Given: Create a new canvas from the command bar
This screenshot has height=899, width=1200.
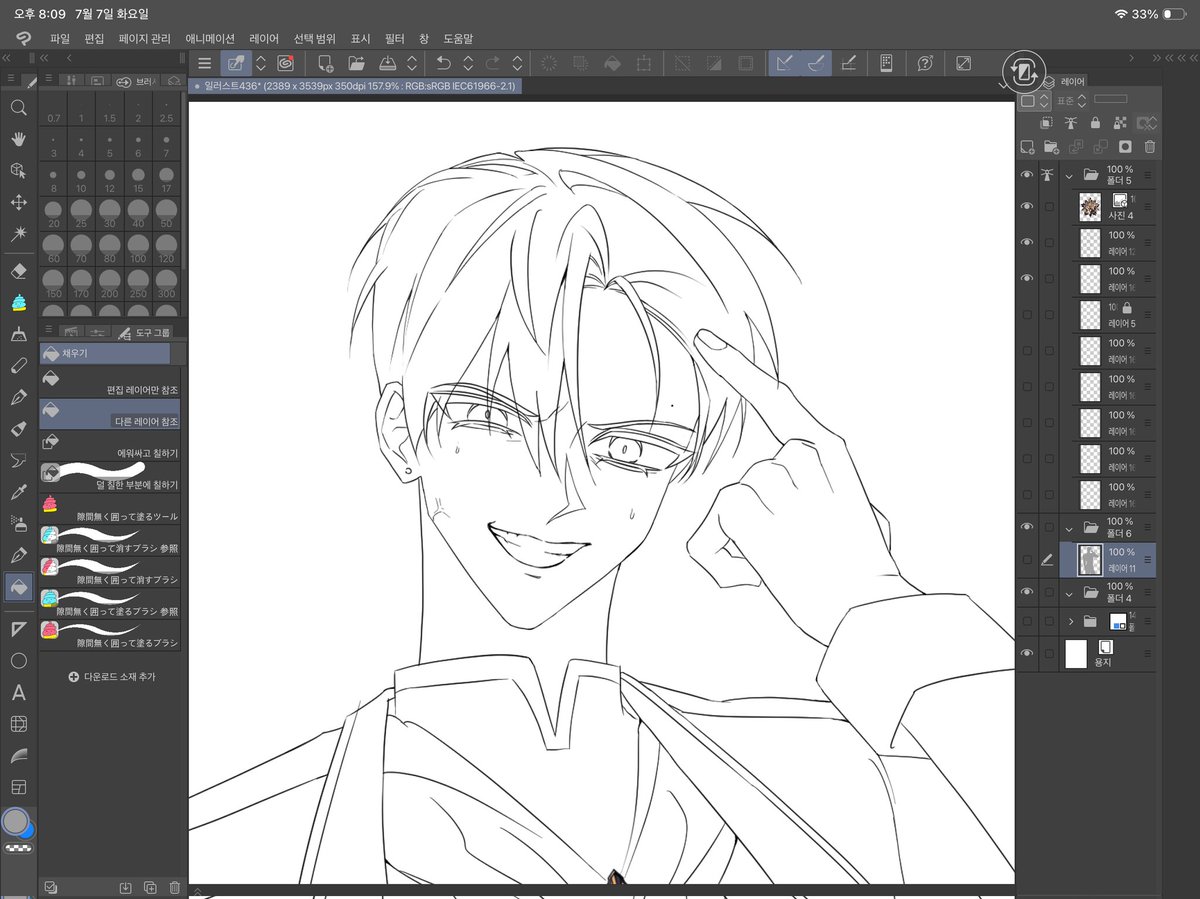Looking at the screenshot, I should (326, 63).
